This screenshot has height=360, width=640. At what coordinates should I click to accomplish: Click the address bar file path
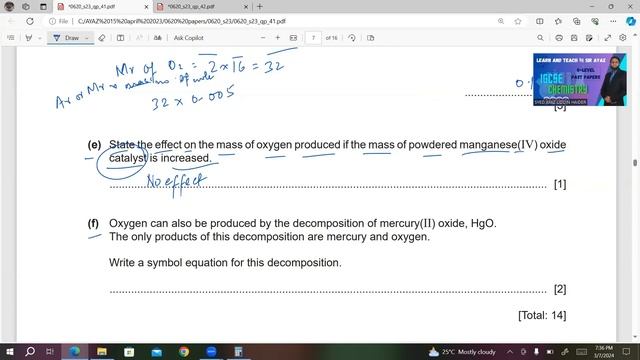tap(182, 21)
